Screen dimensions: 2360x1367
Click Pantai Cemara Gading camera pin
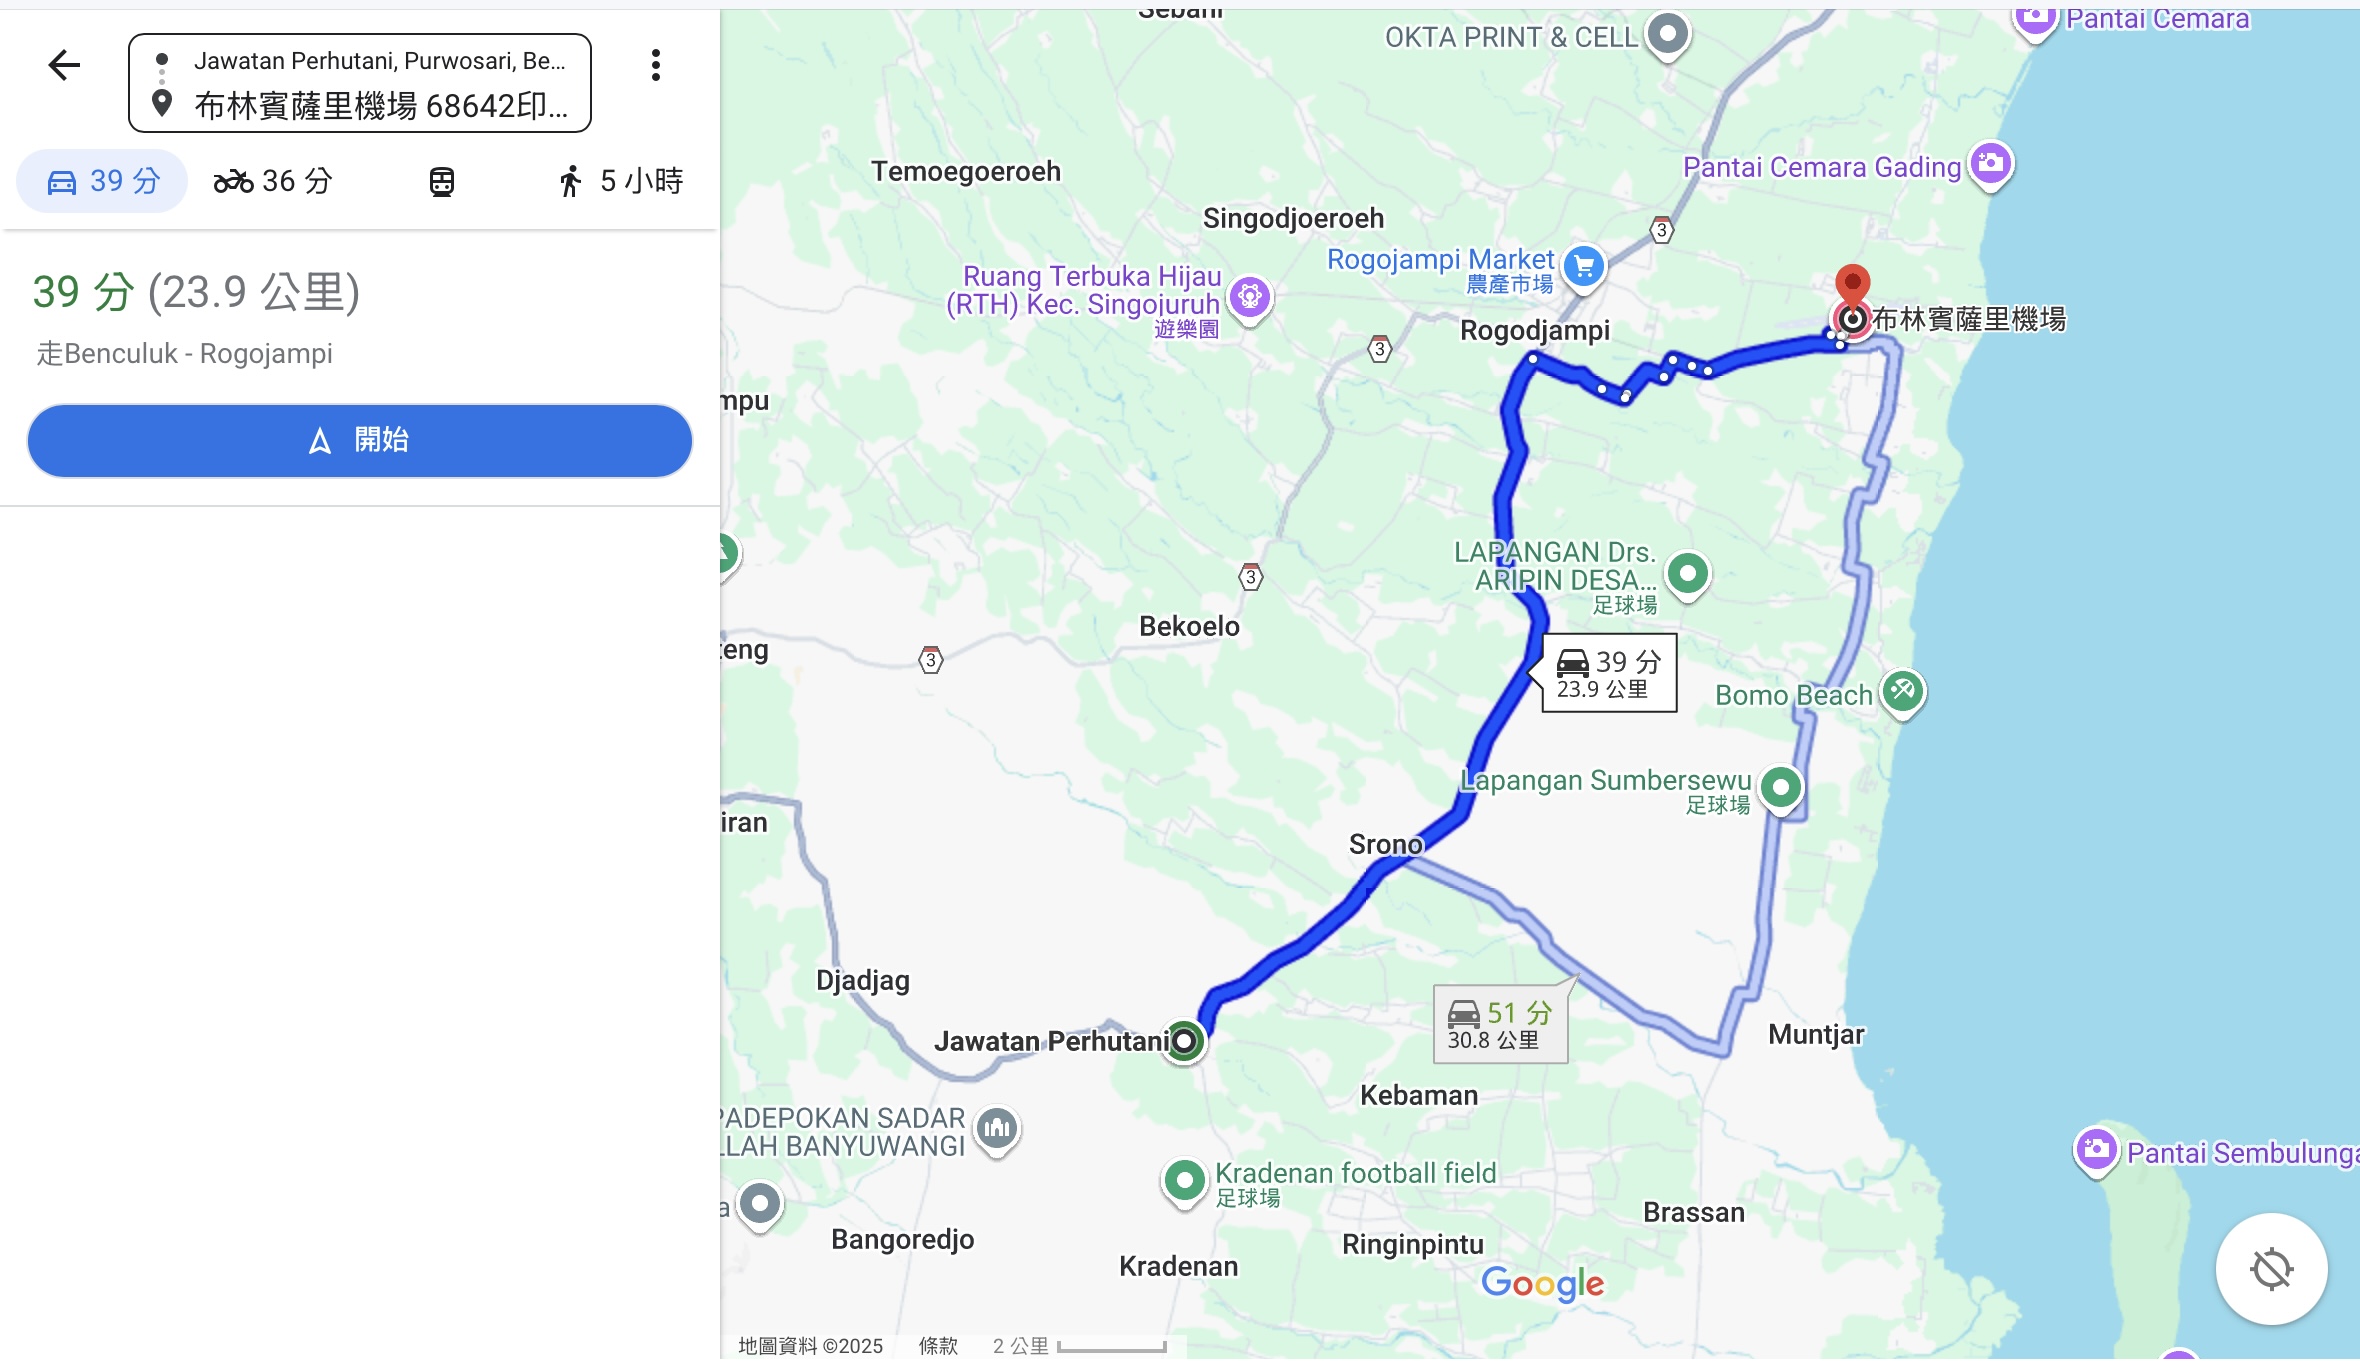1990,165
